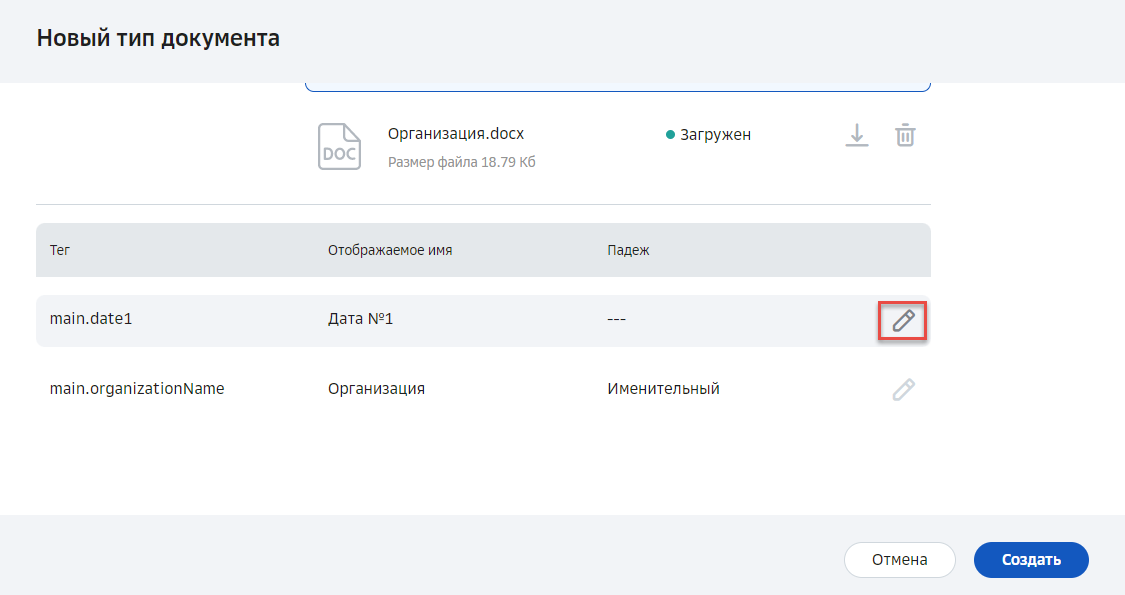Select the Организация display name cell
Screen dimensions: 1125x595
coord(376,388)
